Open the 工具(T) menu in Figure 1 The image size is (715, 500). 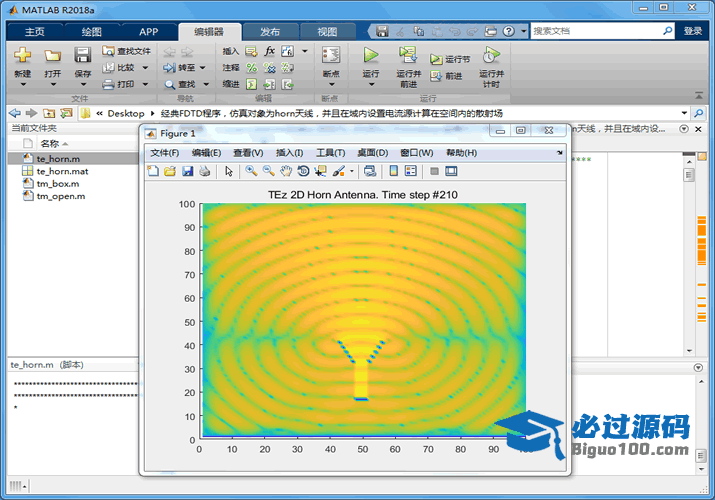click(331, 153)
